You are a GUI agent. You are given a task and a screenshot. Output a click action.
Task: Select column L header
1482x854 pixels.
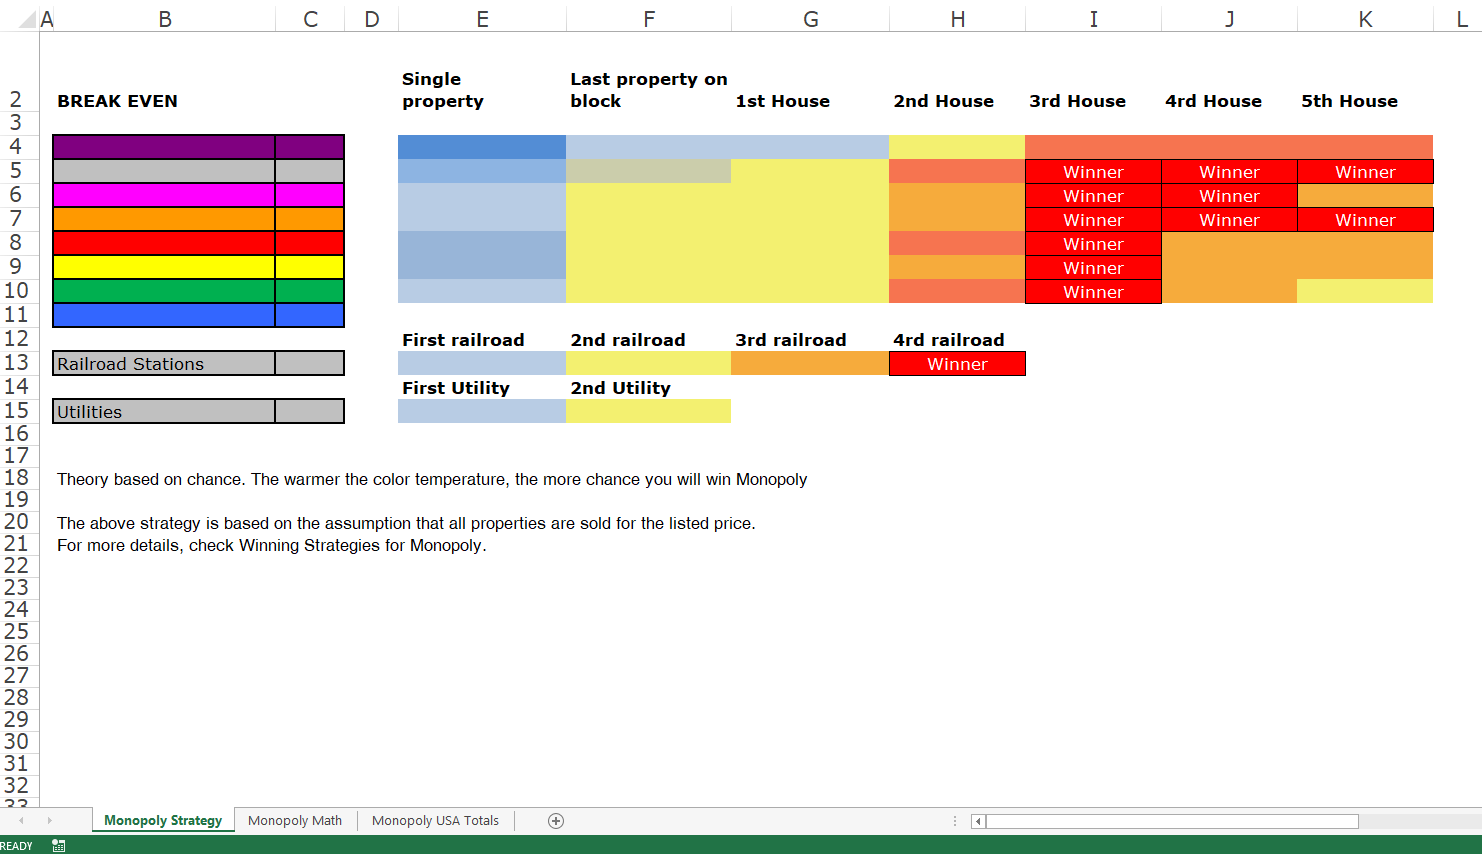[x=1458, y=19]
